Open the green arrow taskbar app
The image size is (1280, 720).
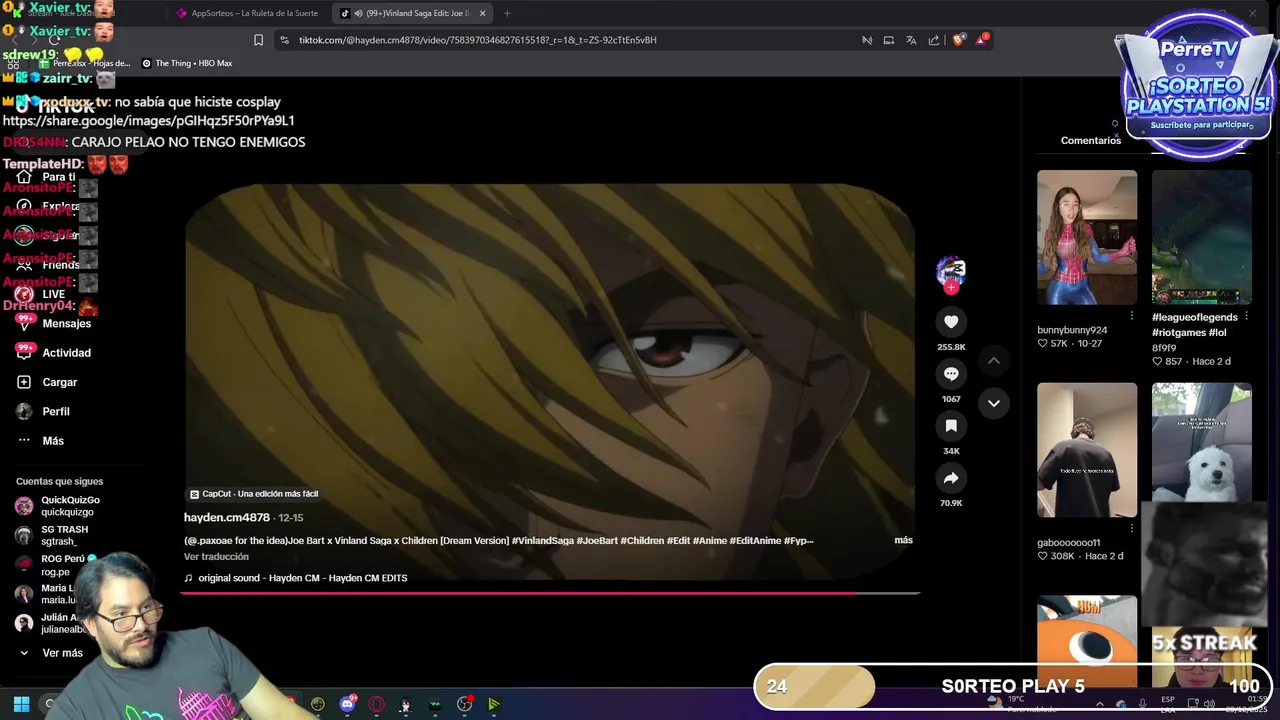tap(493, 704)
